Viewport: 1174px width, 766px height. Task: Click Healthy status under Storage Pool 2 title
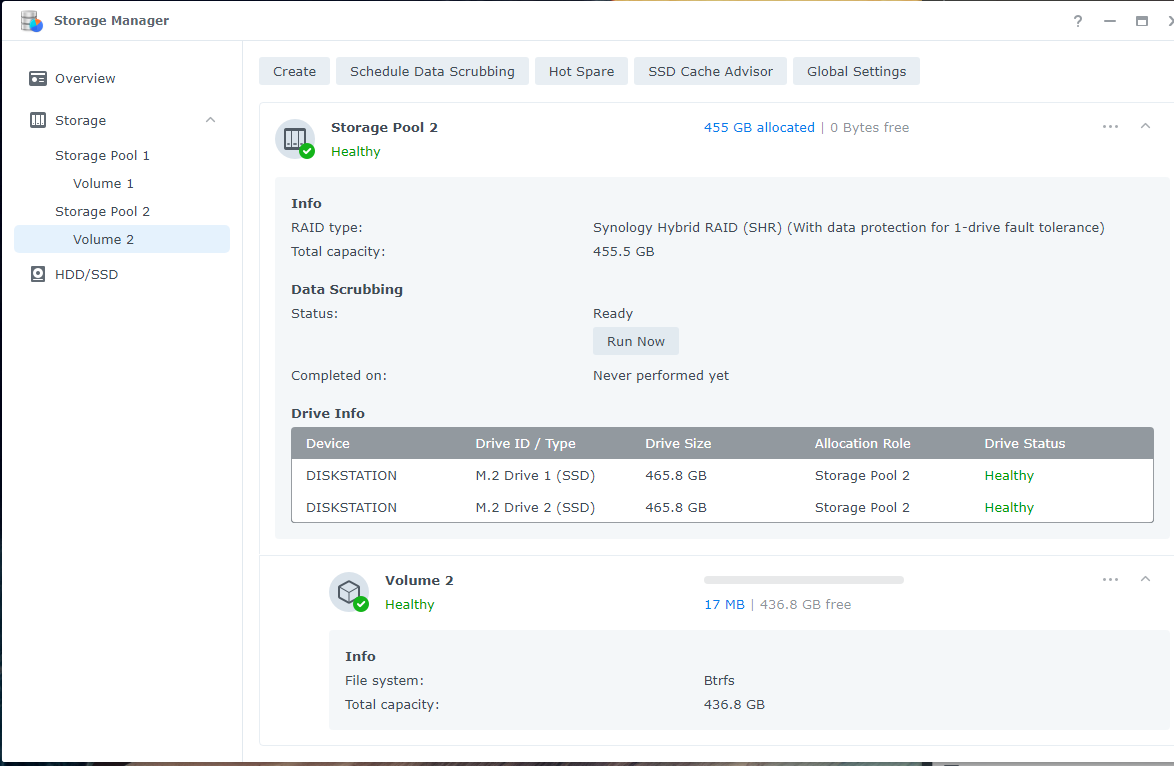click(x=356, y=152)
